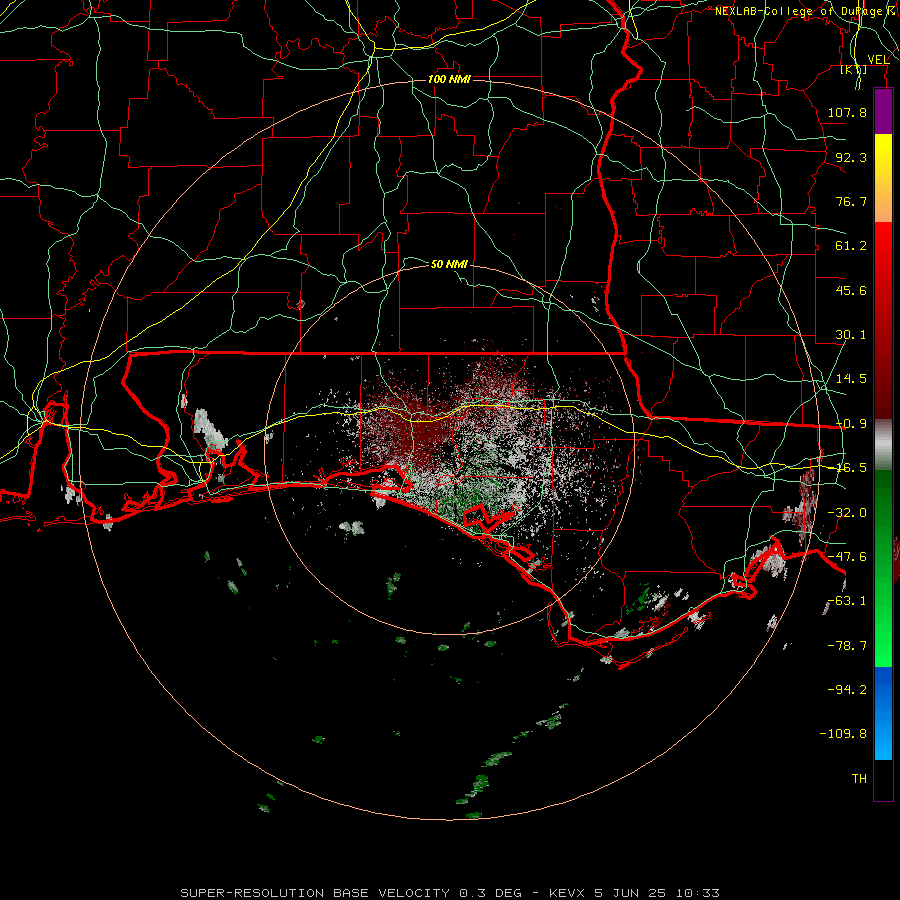
Task: Click the gray near-zero band of velocity scale
Action: 883,445
